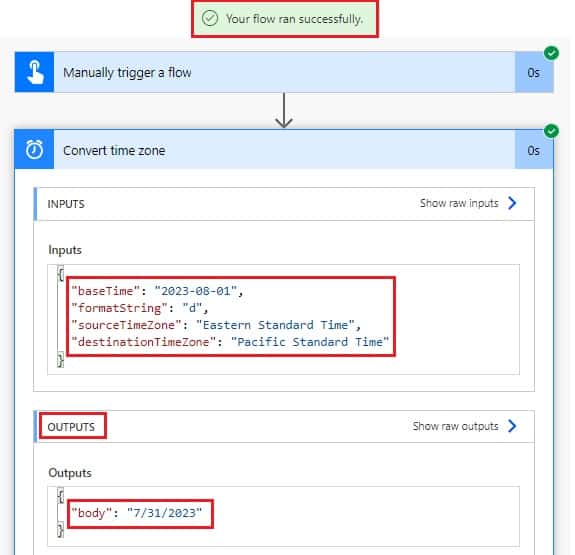The width and height of the screenshot is (575, 555).
Task: Click the destinationTimeZone Pacific Standard Time value
Action: point(310,342)
